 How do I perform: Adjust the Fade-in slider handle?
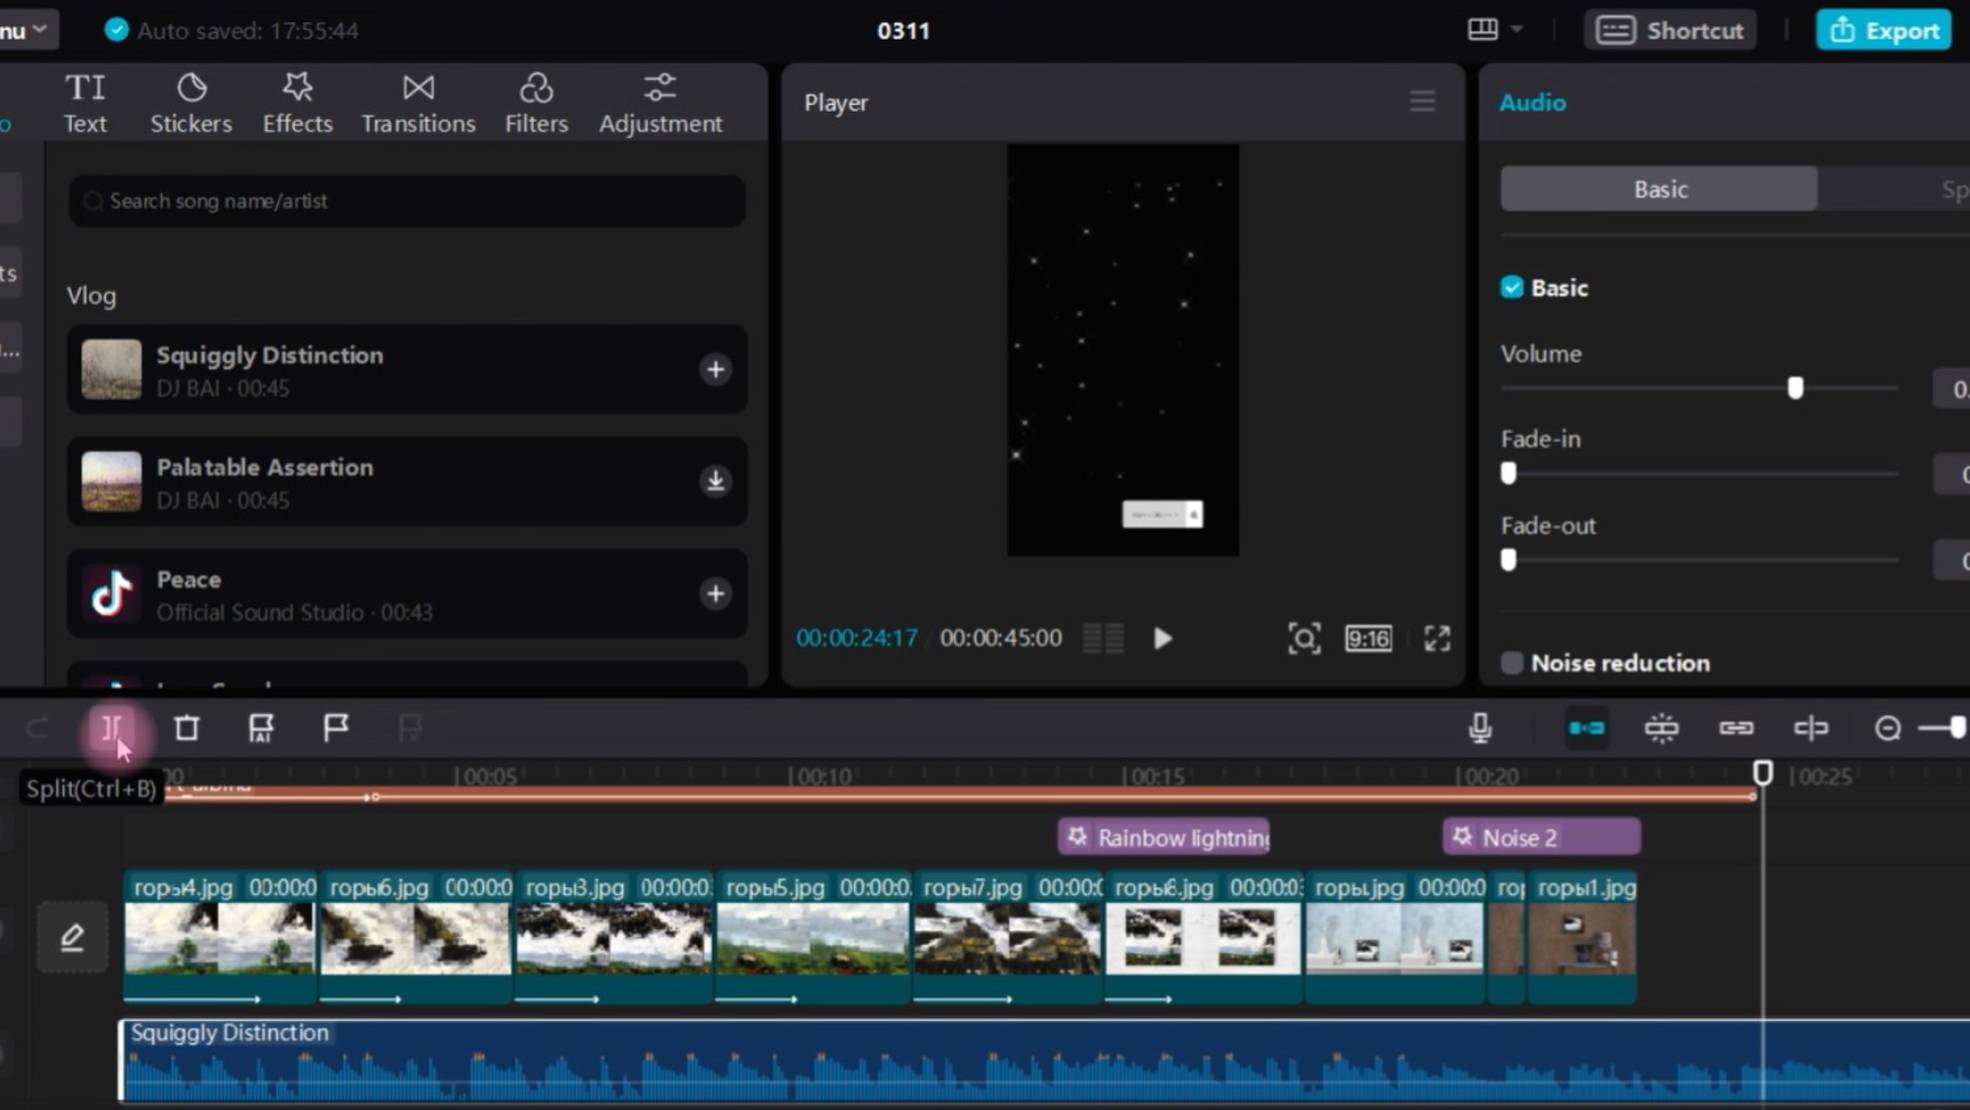point(1508,473)
